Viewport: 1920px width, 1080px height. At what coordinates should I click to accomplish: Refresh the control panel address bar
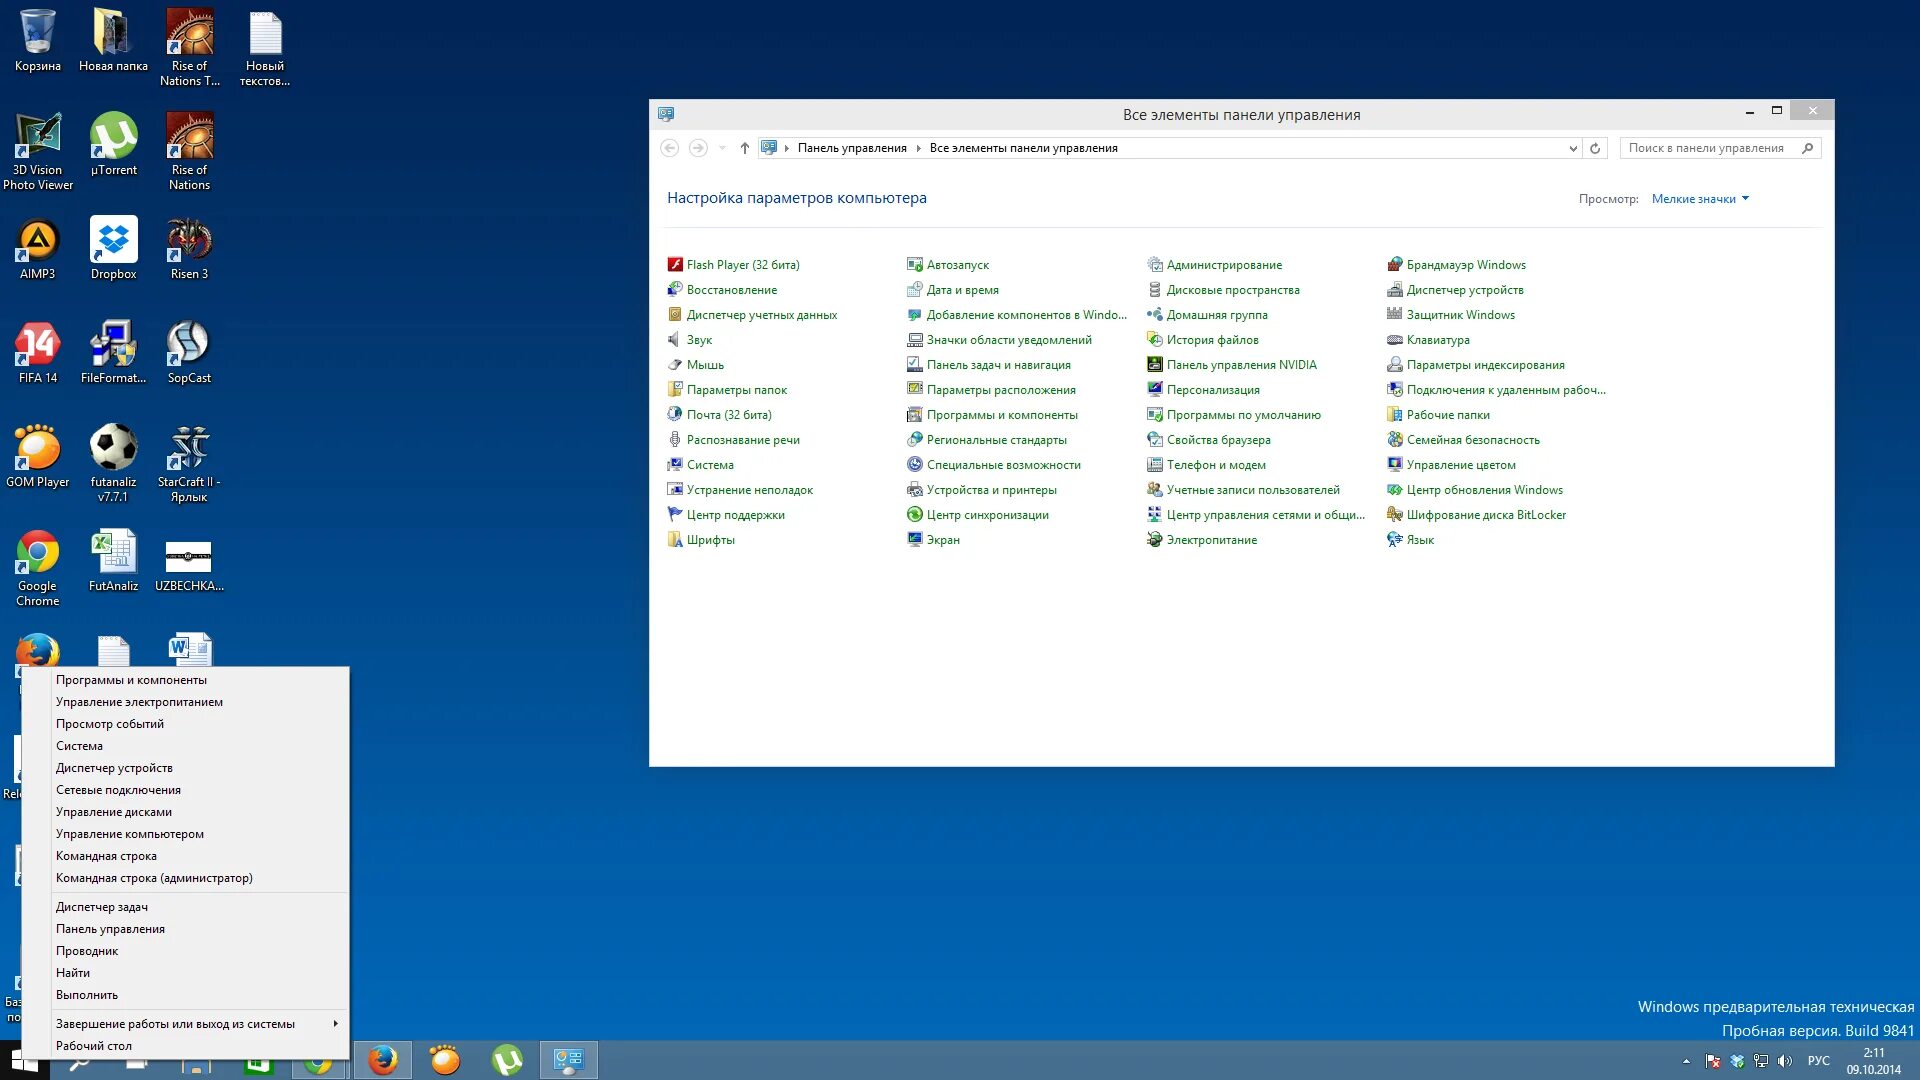pos(1595,148)
